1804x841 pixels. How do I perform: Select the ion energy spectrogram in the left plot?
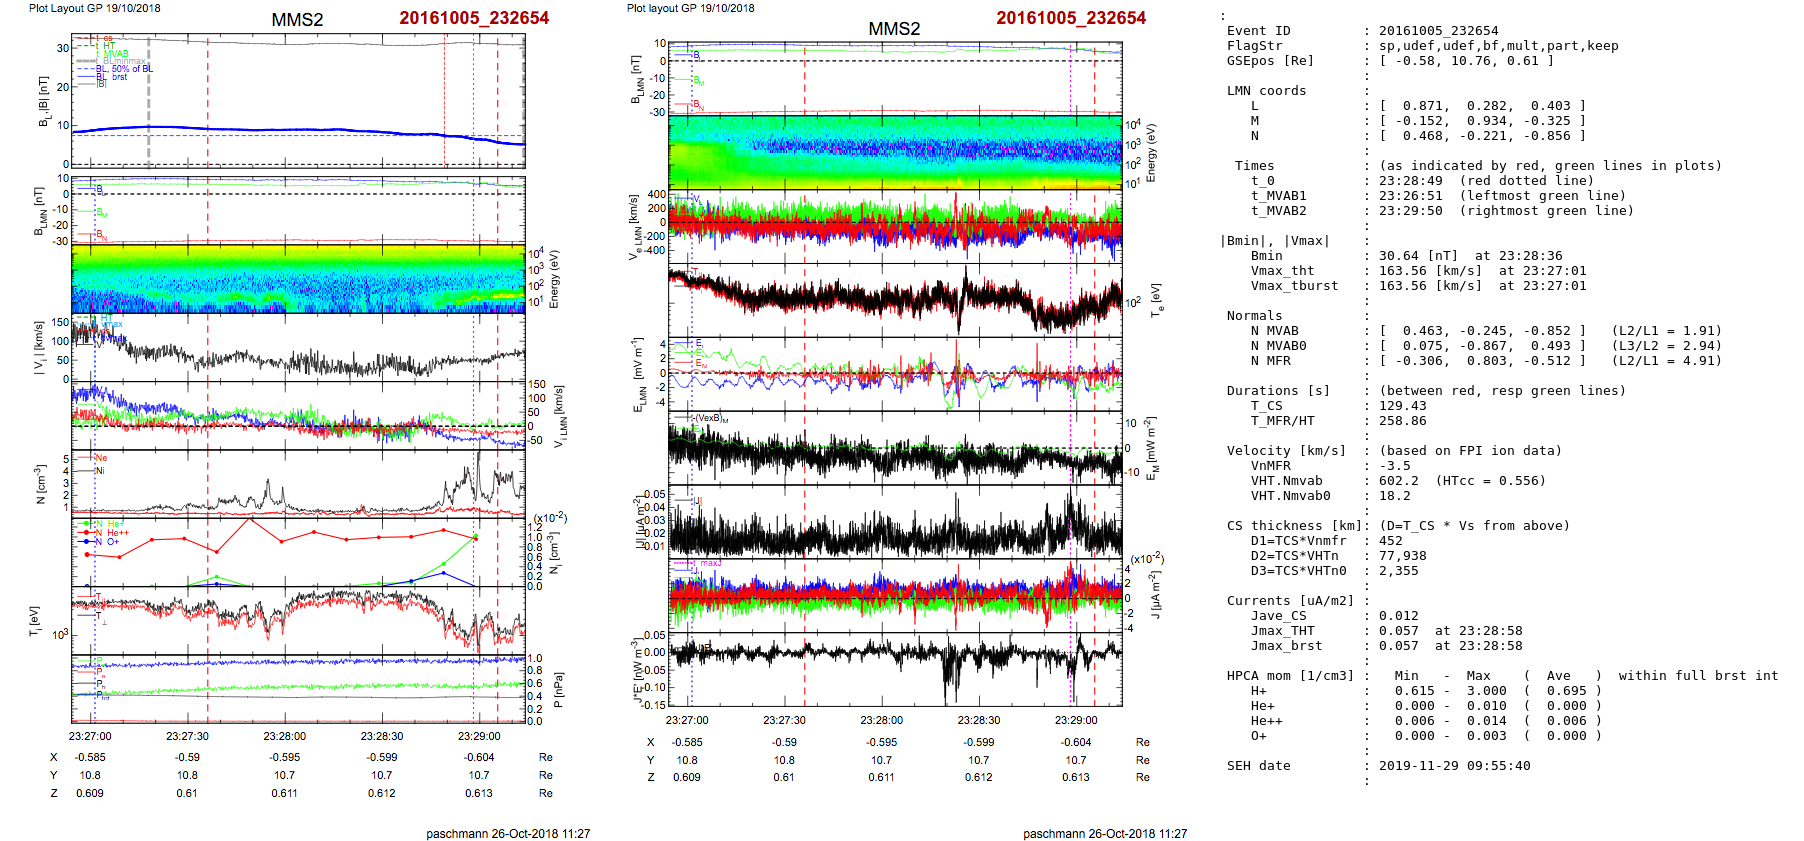298,278
